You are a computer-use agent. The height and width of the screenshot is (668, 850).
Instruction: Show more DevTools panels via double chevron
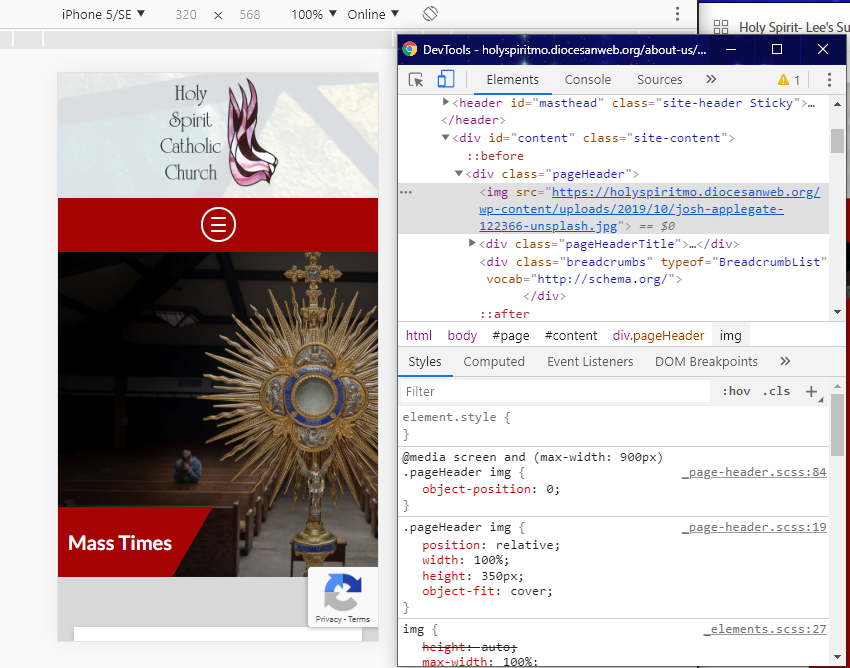(x=711, y=80)
